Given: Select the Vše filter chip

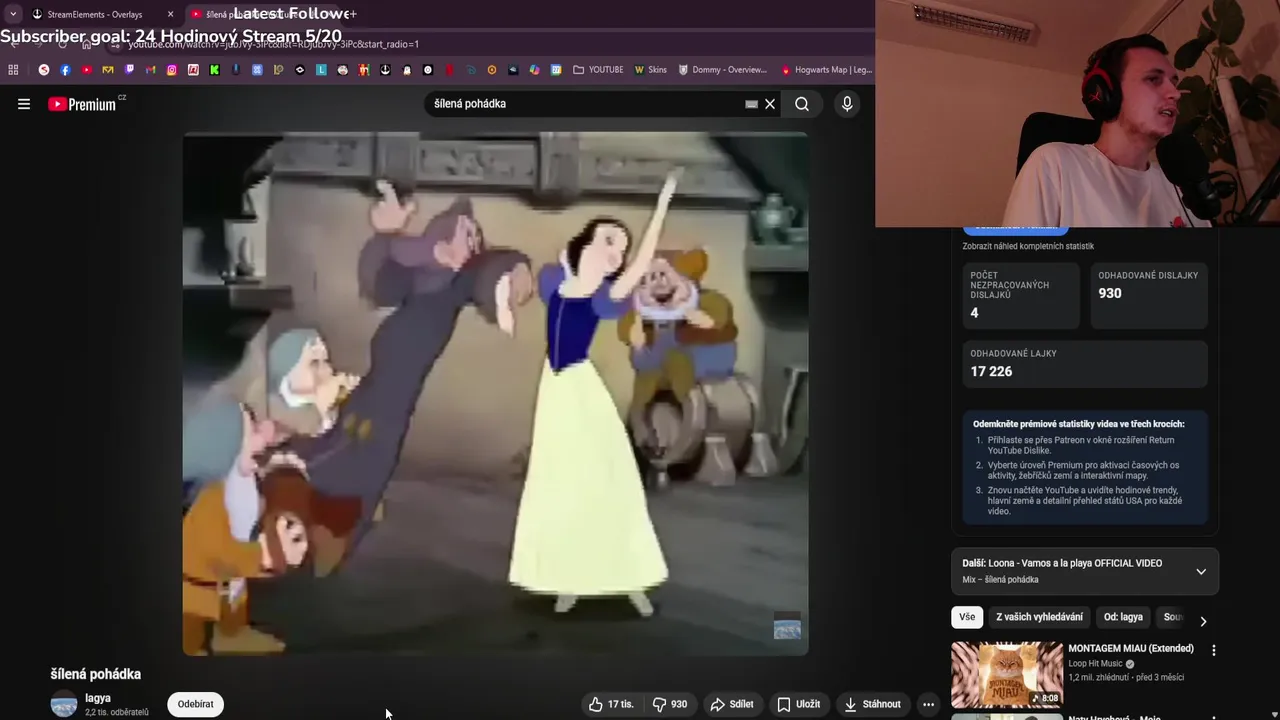Looking at the screenshot, I should click(967, 617).
